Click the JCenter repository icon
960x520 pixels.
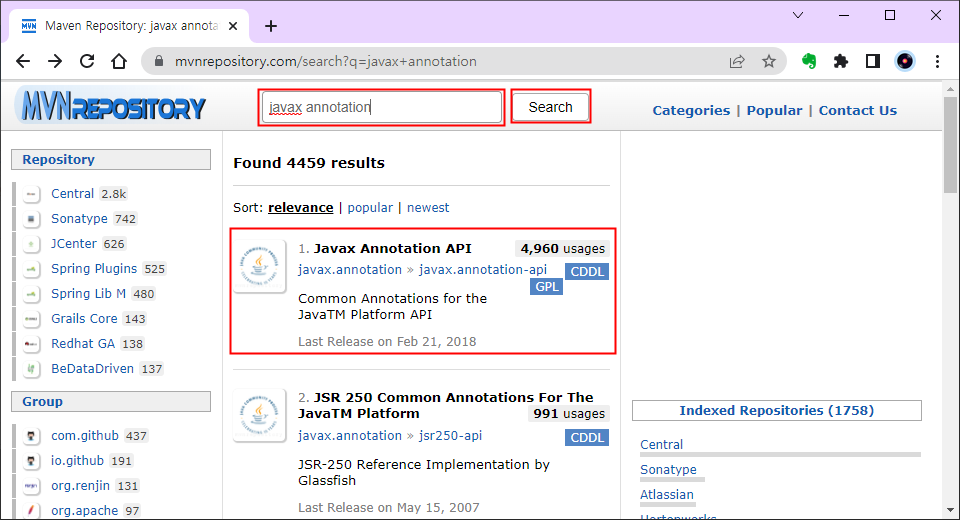[31, 244]
